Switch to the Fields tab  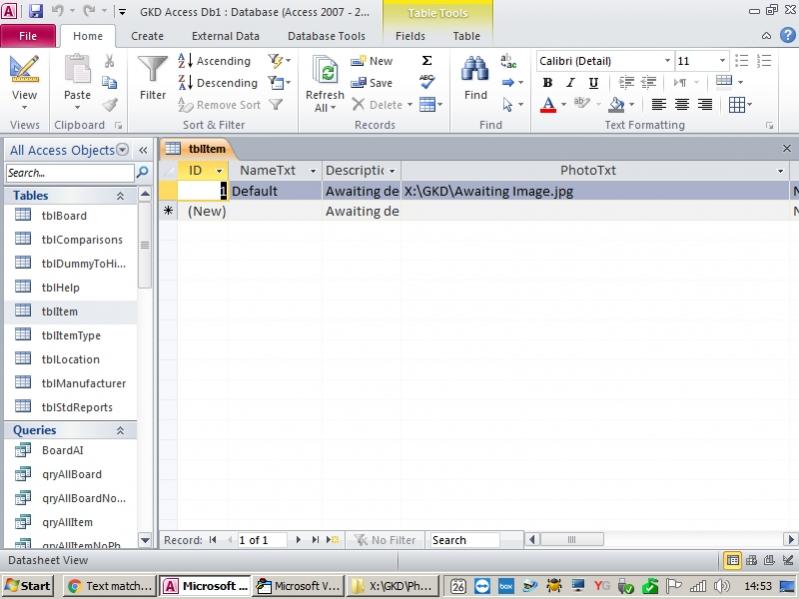click(410, 36)
